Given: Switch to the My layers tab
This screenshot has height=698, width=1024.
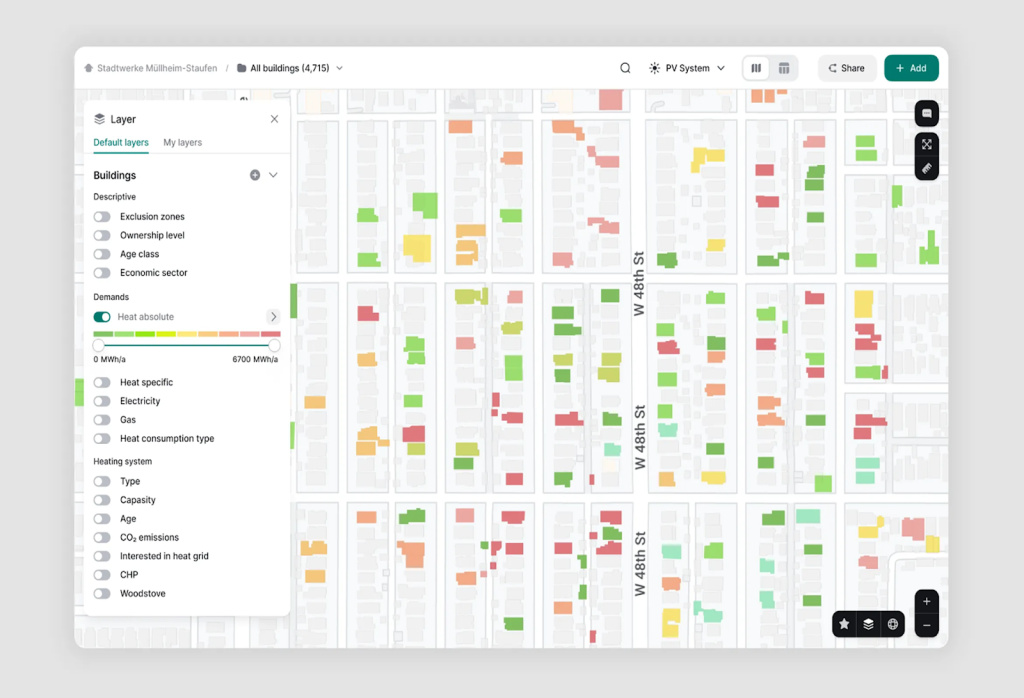Looking at the screenshot, I should pyautogui.click(x=182, y=142).
